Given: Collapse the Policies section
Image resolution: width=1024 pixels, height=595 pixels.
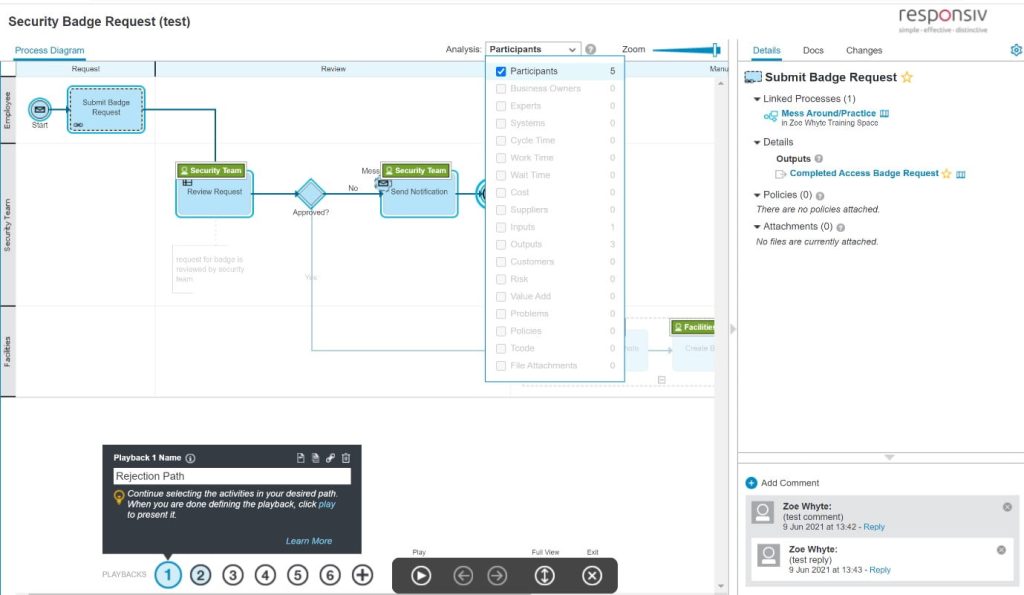Looking at the screenshot, I should [x=758, y=195].
